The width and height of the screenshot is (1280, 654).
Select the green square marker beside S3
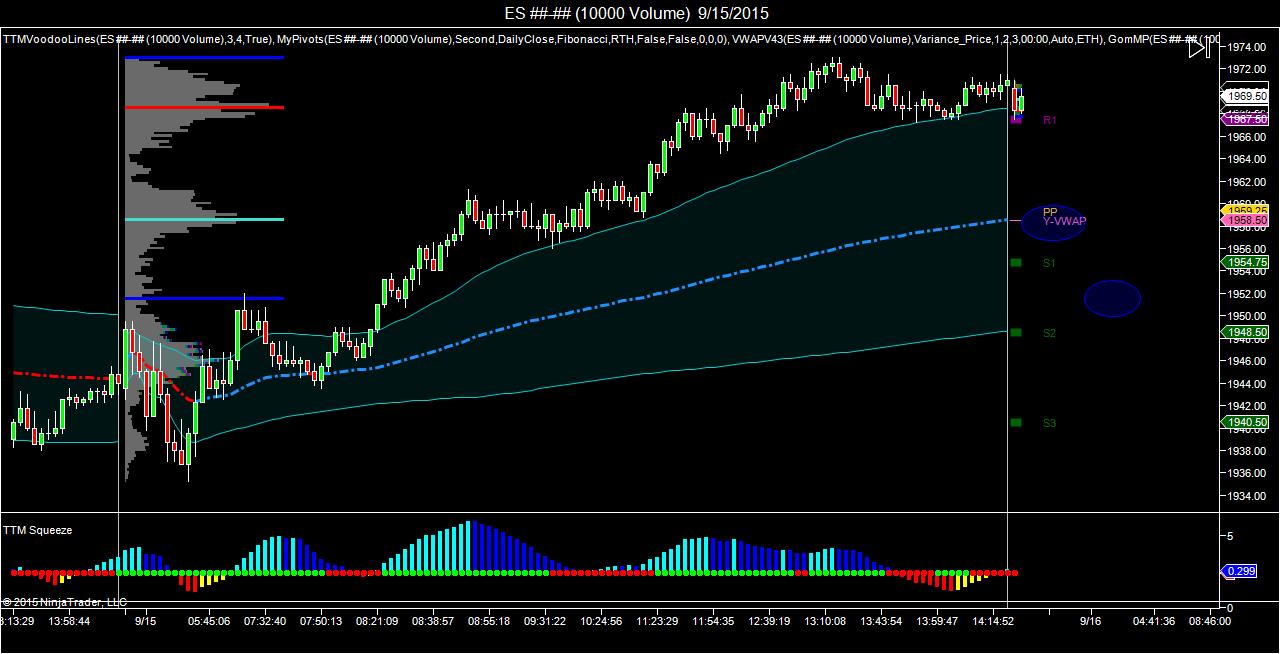pyautogui.click(x=1016, y=422)
